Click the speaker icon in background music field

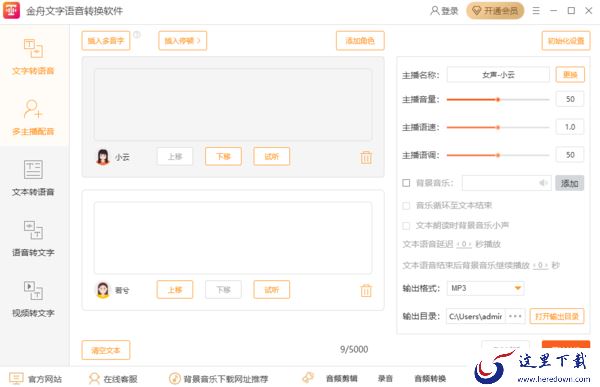click(x=543, y=183)
